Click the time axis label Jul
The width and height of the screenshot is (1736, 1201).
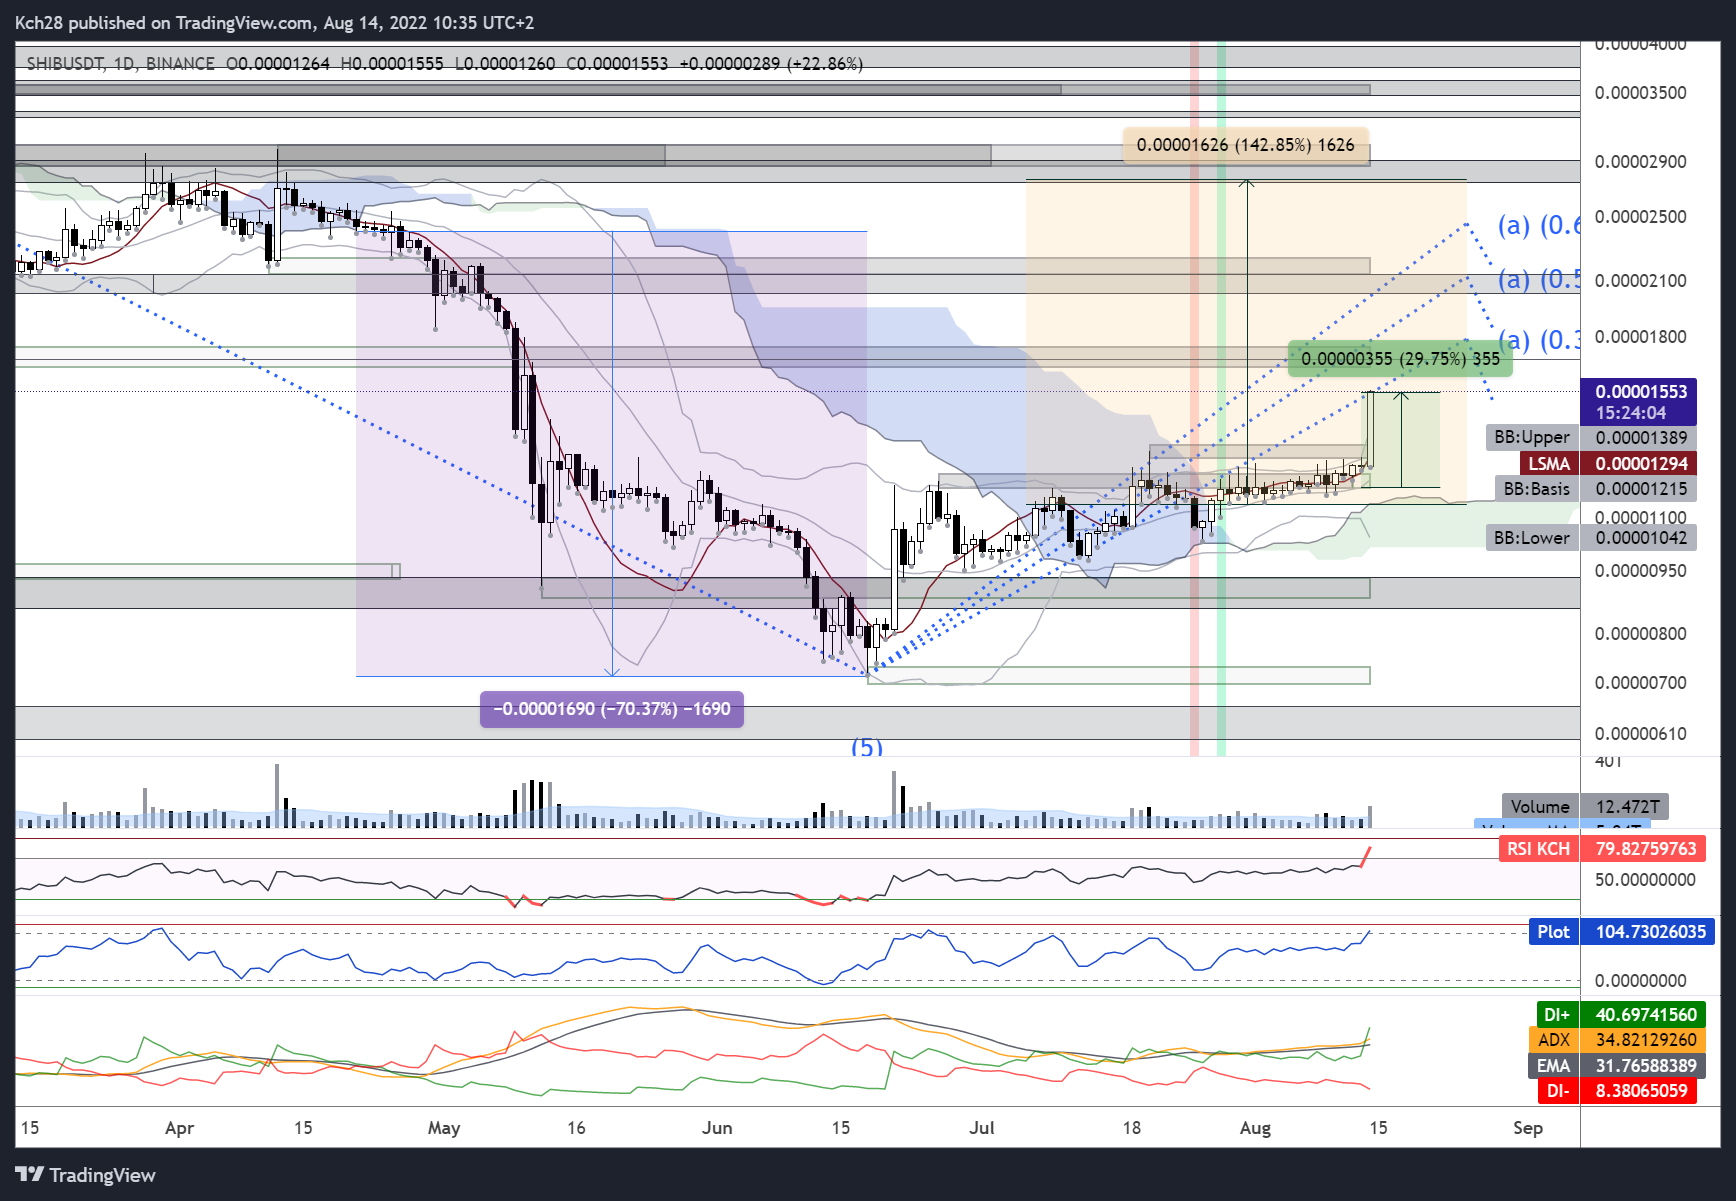982,1128
